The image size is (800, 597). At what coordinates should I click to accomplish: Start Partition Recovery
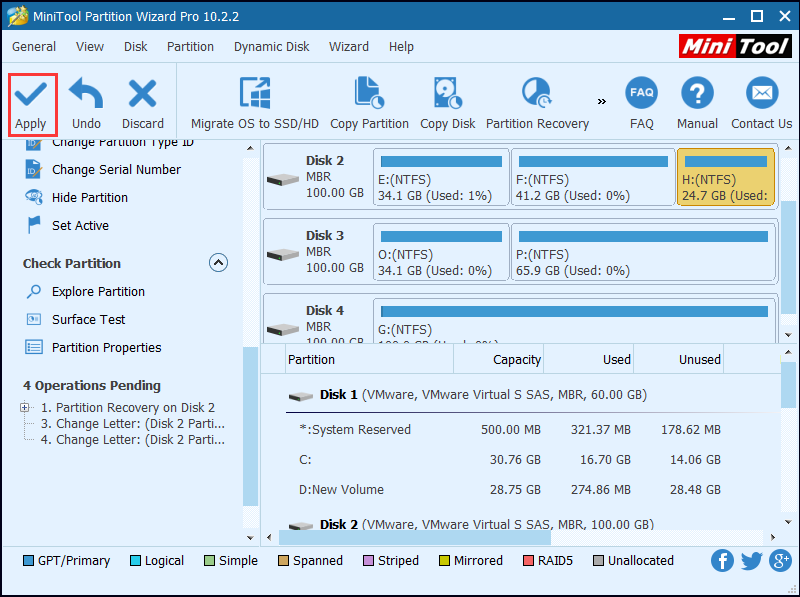[x=537, y=105]
